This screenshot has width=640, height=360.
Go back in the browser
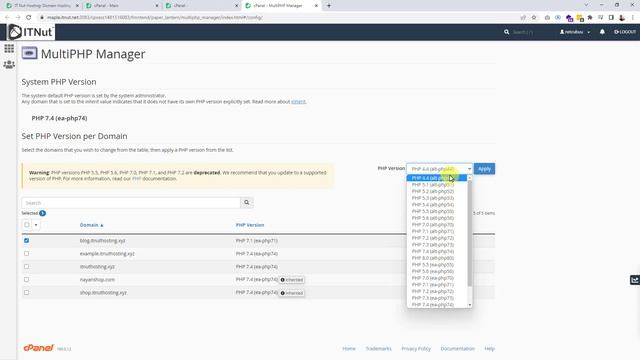click(7, 18)
